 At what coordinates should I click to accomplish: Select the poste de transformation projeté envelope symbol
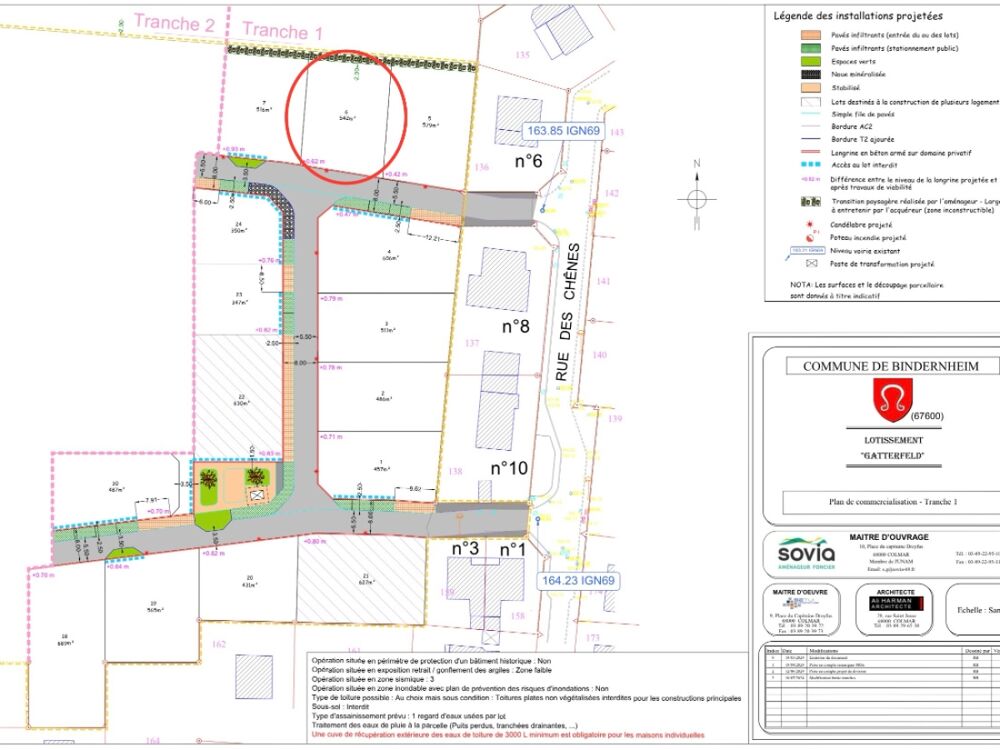coord(811,263)
